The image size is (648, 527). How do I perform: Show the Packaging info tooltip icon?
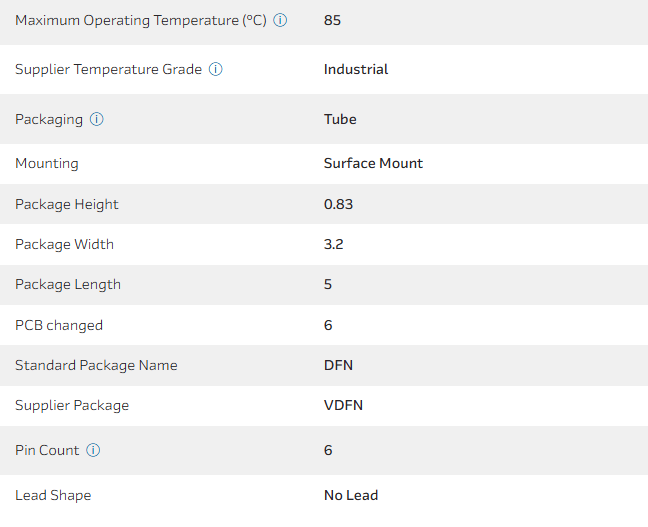point(97,119)
